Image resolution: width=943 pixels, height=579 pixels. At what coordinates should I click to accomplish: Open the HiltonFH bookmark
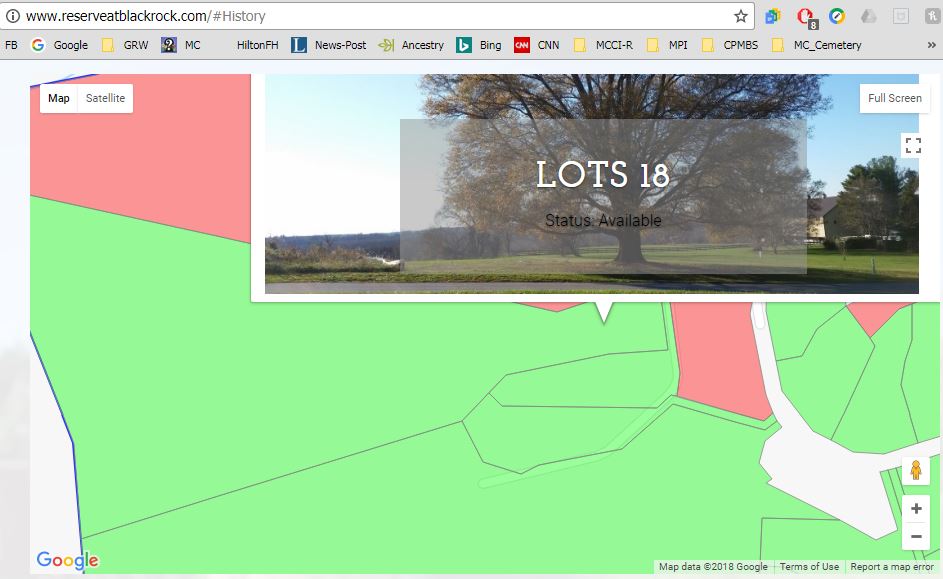pyautogui.click(x=257, y=45)
